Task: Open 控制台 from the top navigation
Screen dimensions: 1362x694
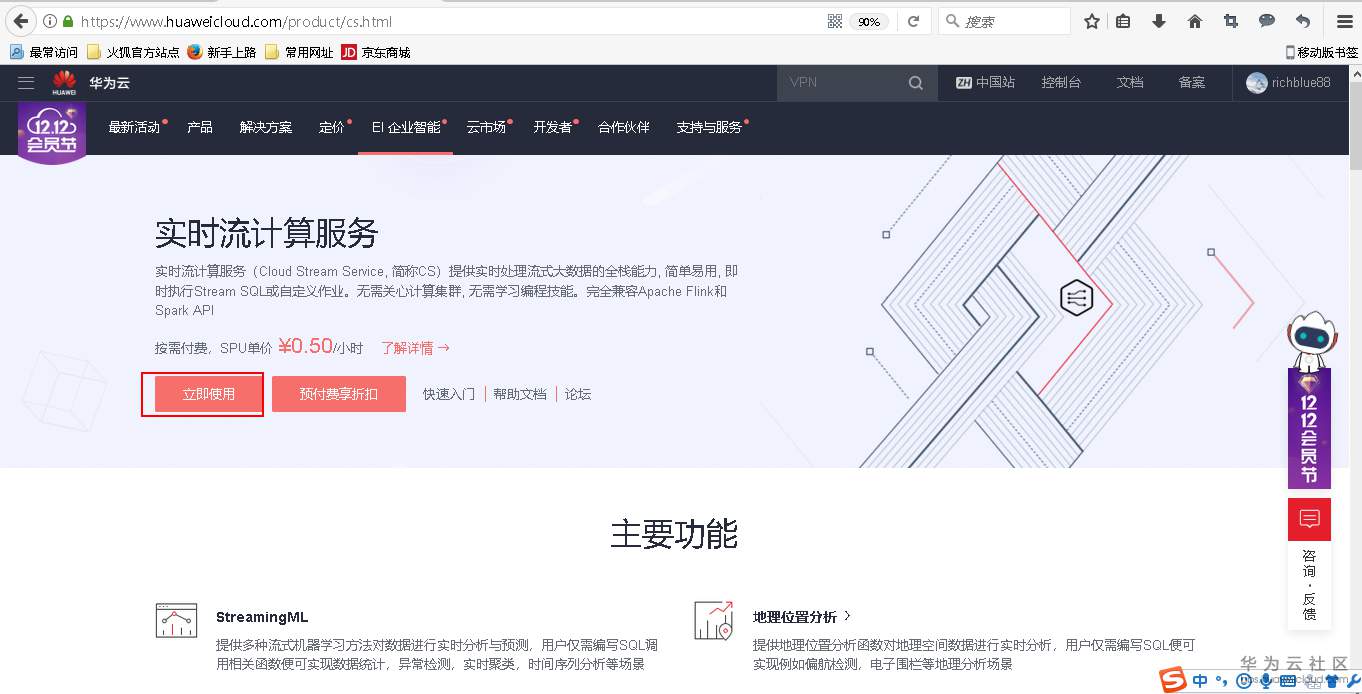Action: [1061, 84]
